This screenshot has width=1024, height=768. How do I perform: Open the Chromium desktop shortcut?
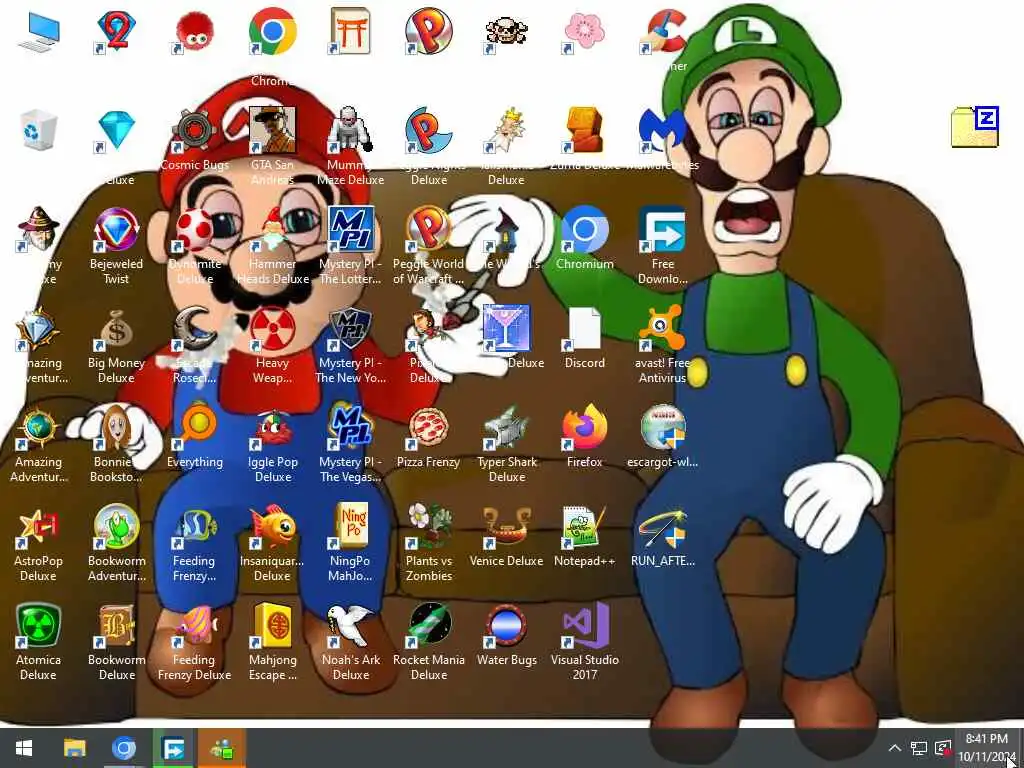(x=584, y=238)
